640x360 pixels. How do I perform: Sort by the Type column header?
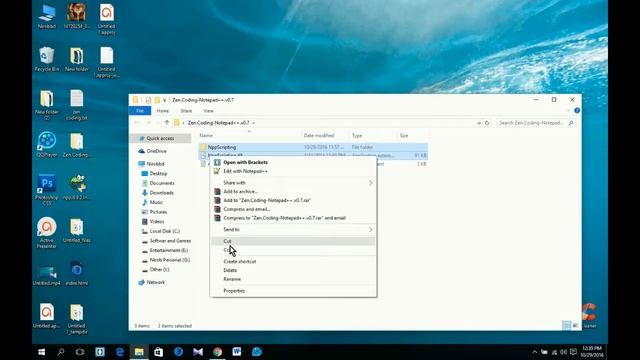point(357,136)
